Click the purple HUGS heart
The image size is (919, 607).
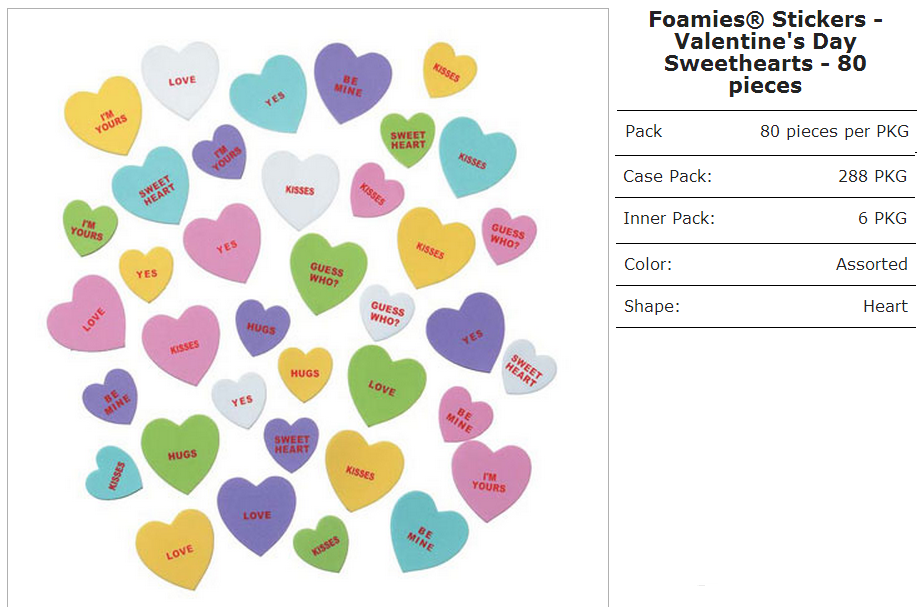[263, 327]
